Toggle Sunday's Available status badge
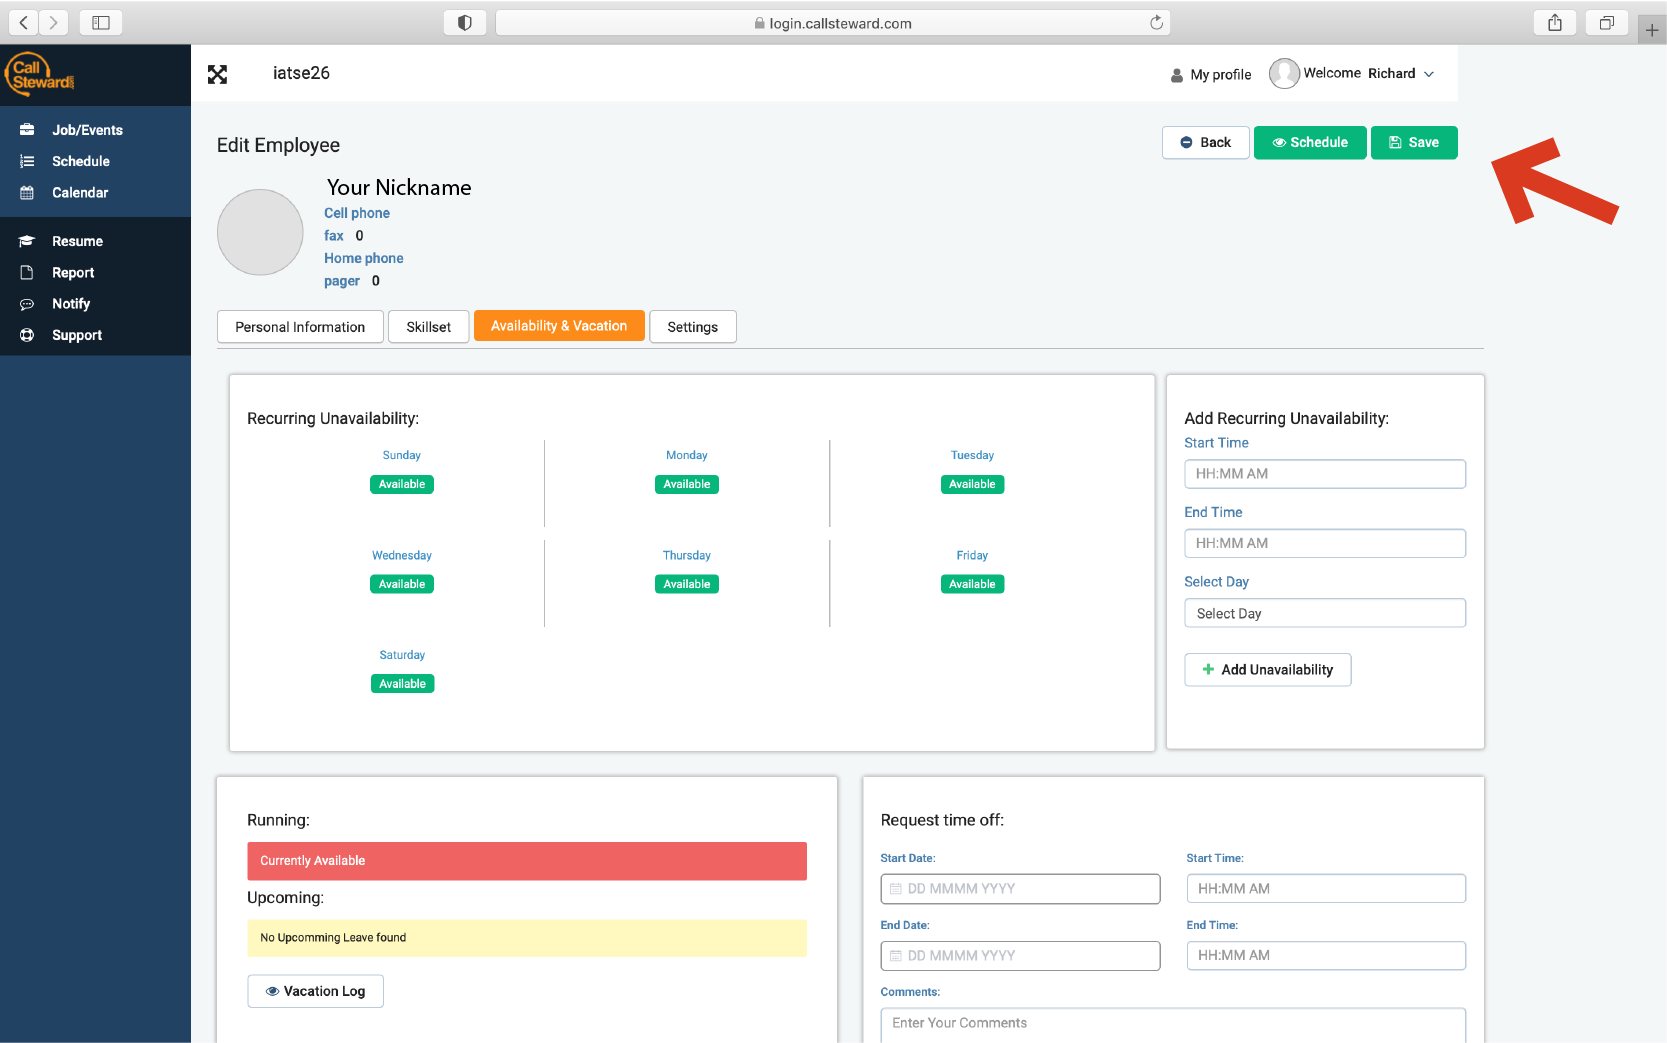The width and height of the screenshot is (1667, 1043). (402, 484)
